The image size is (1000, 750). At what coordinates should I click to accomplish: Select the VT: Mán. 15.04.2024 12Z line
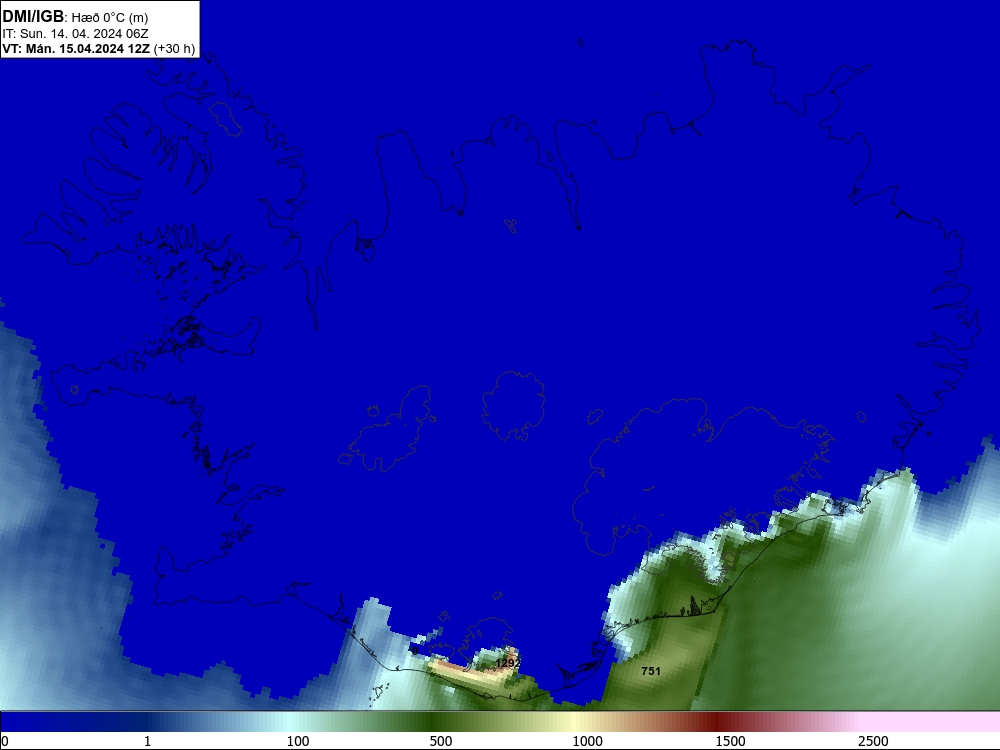[x=98, y=49]
